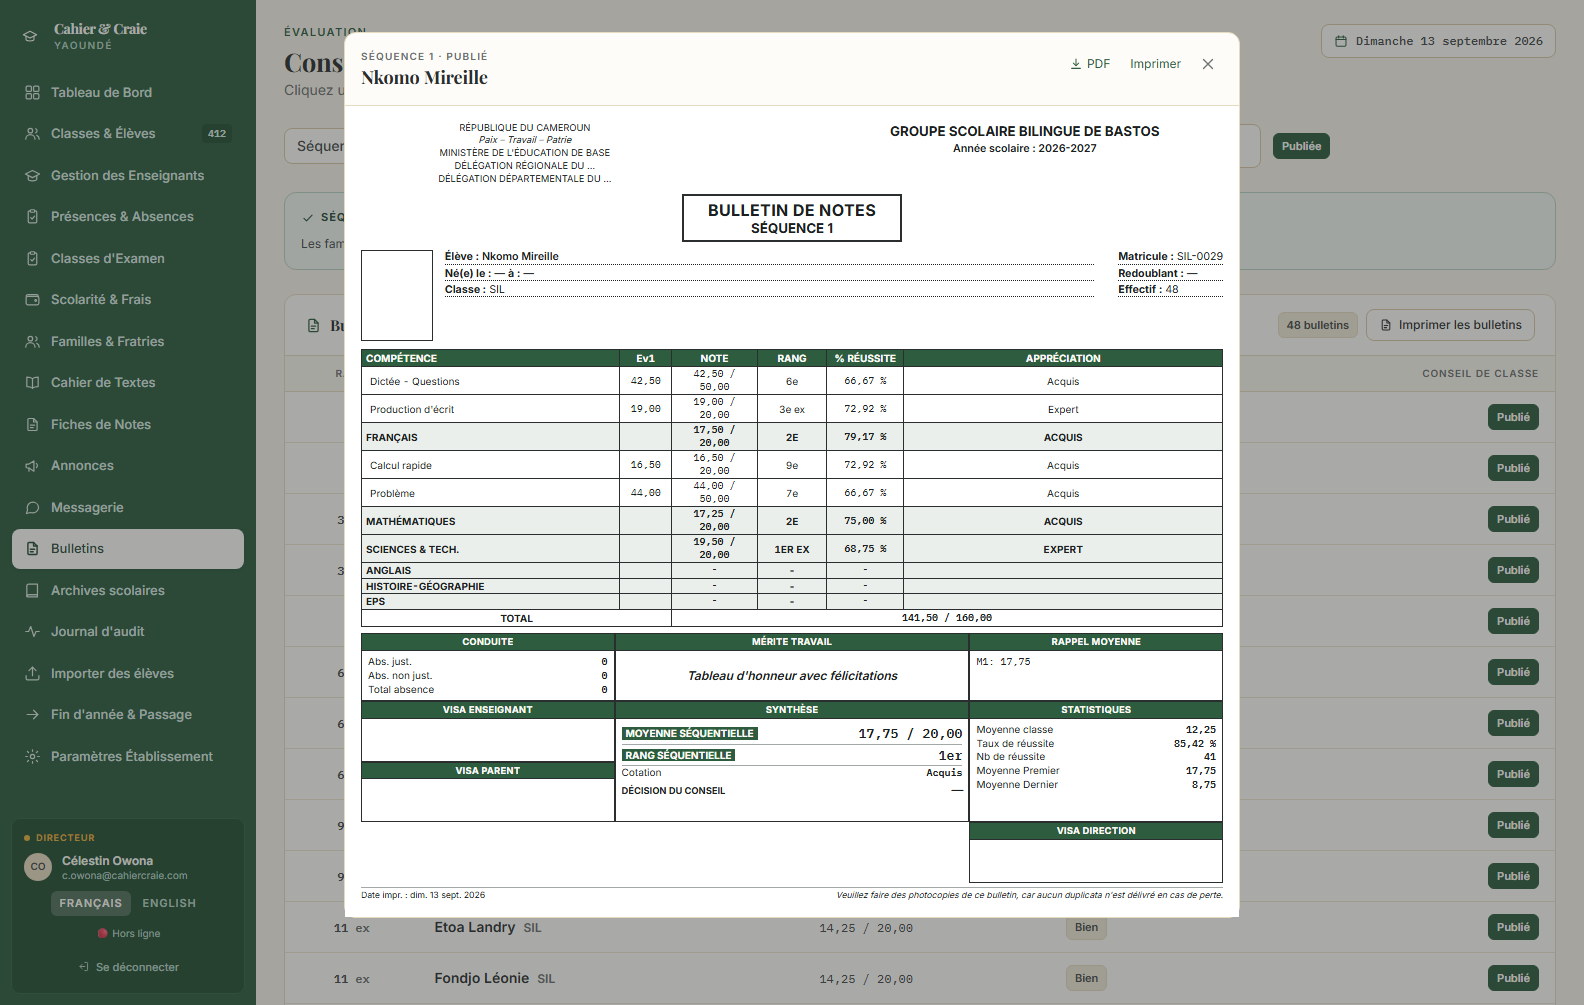Click the total 141,50 / 160,00 value
Screen dimensions: 1584x1005
click(x=947, y=618)
